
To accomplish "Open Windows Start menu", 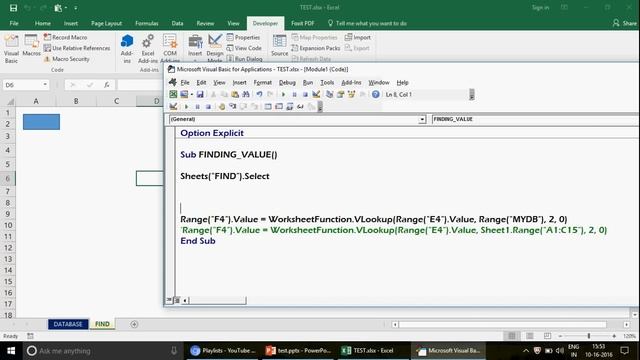I will click(x=11, y=351).
